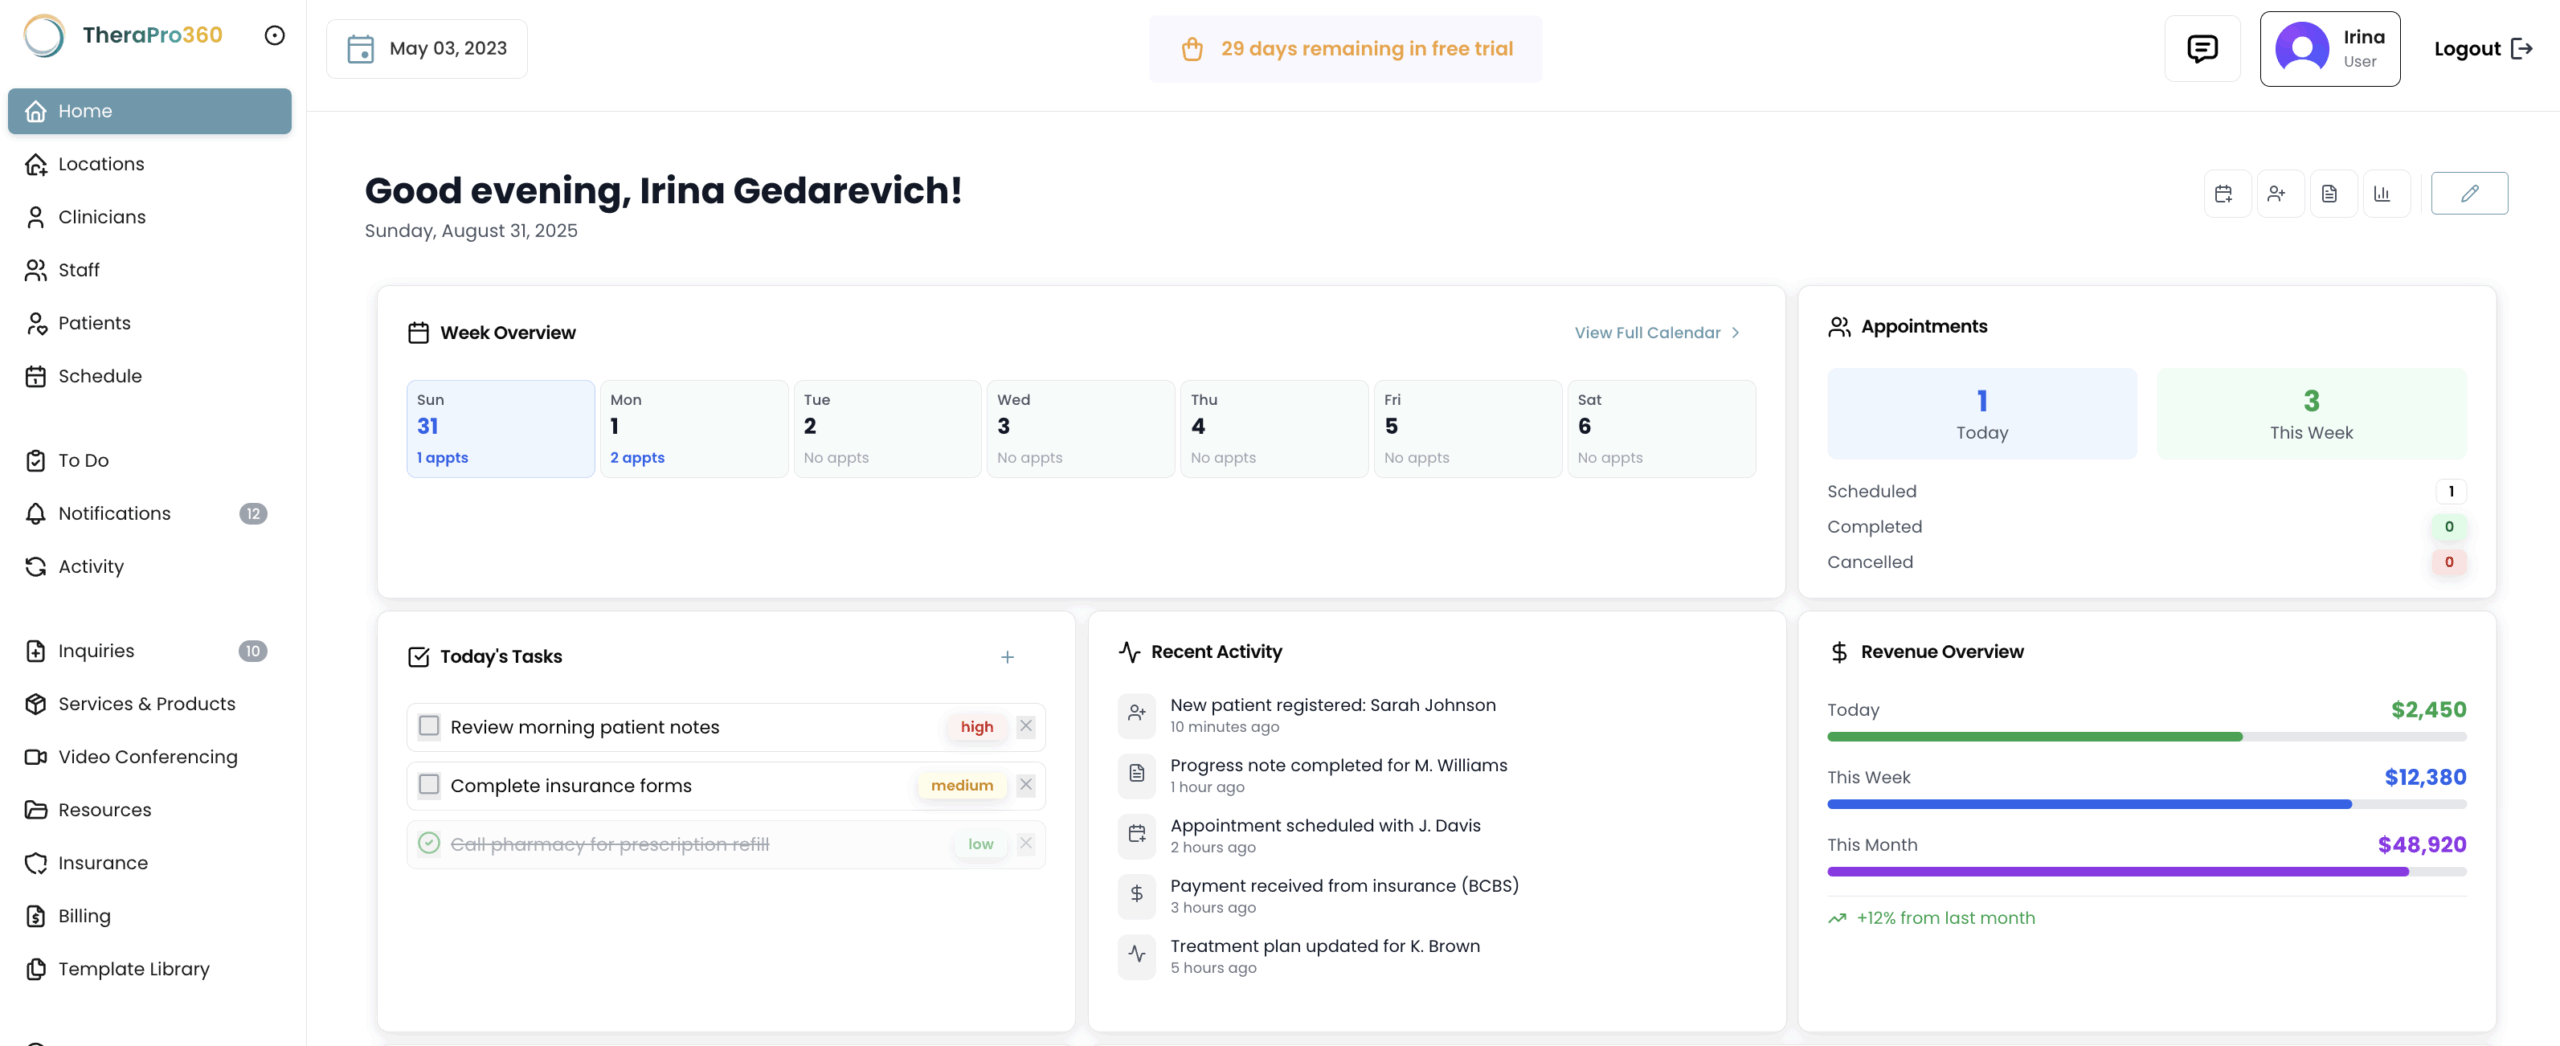Open Resources in sidebar

150,810
